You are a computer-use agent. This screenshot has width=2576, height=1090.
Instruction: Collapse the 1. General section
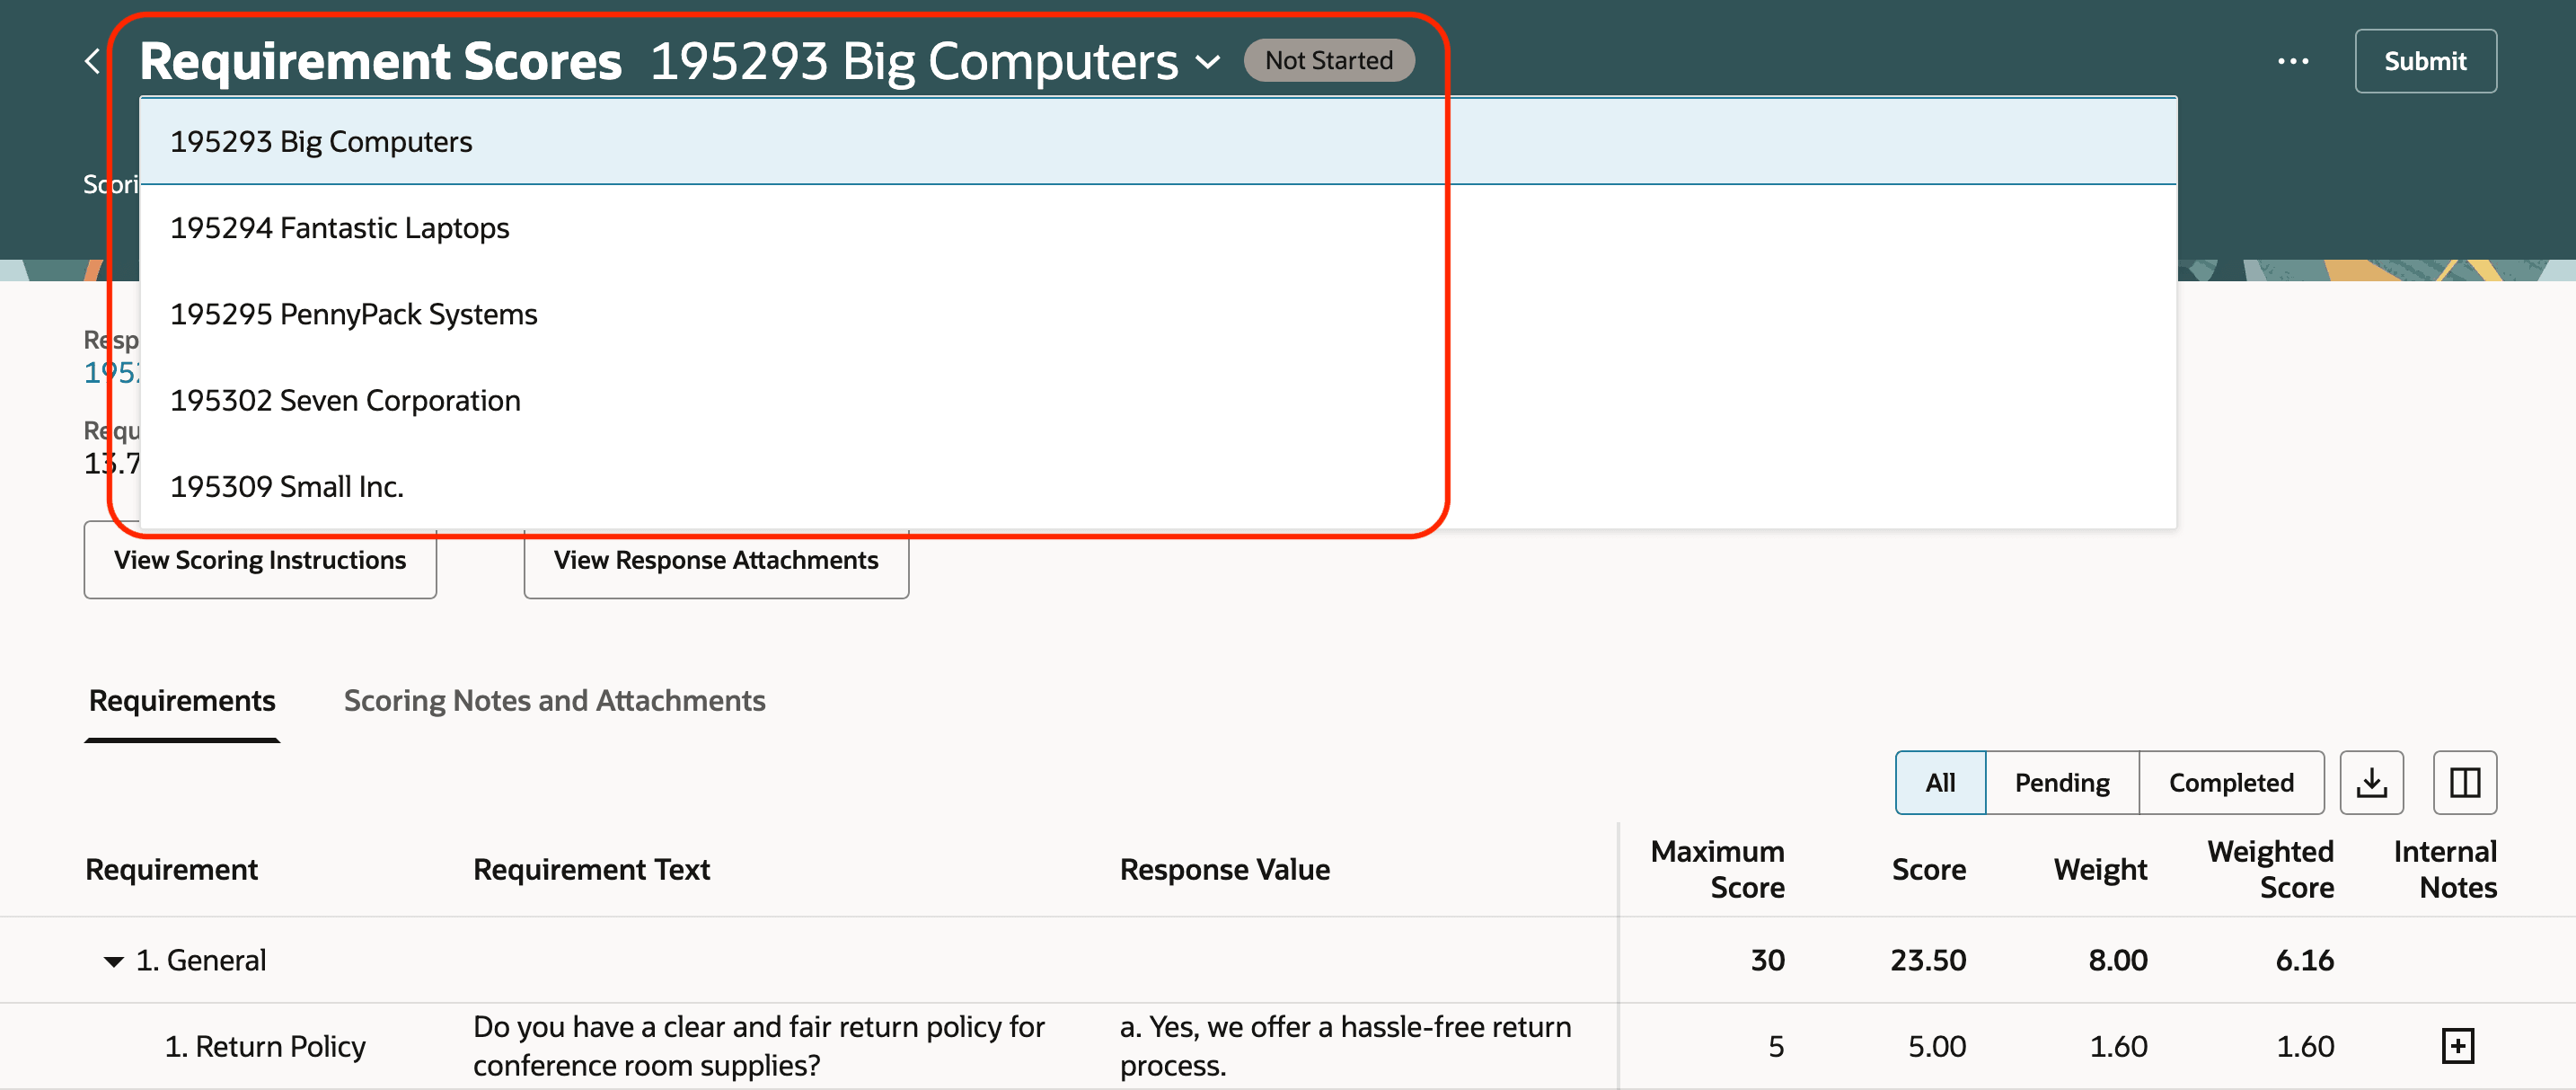click(113, 960)
